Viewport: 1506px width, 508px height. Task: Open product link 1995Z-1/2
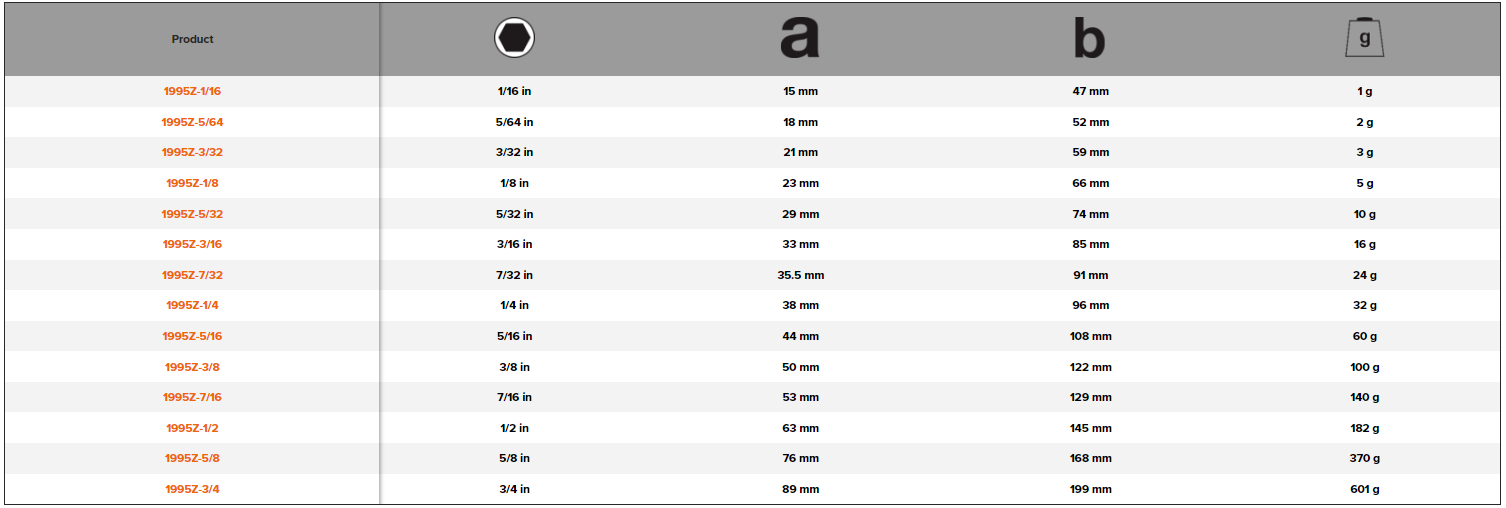click(192, 428)
